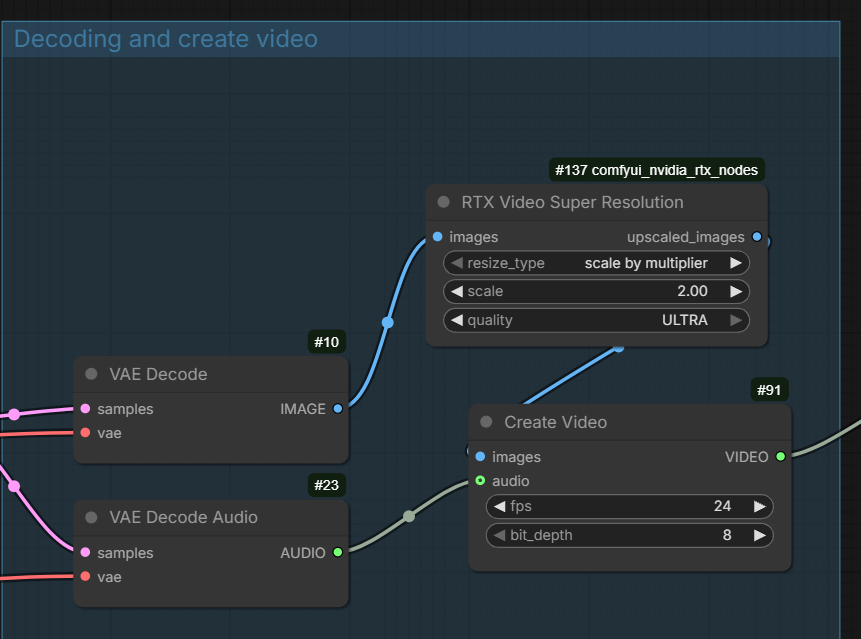This screenshot has height=639, width=861.
Task: Click images input socket on RTX node
Action: click(438, 237)
